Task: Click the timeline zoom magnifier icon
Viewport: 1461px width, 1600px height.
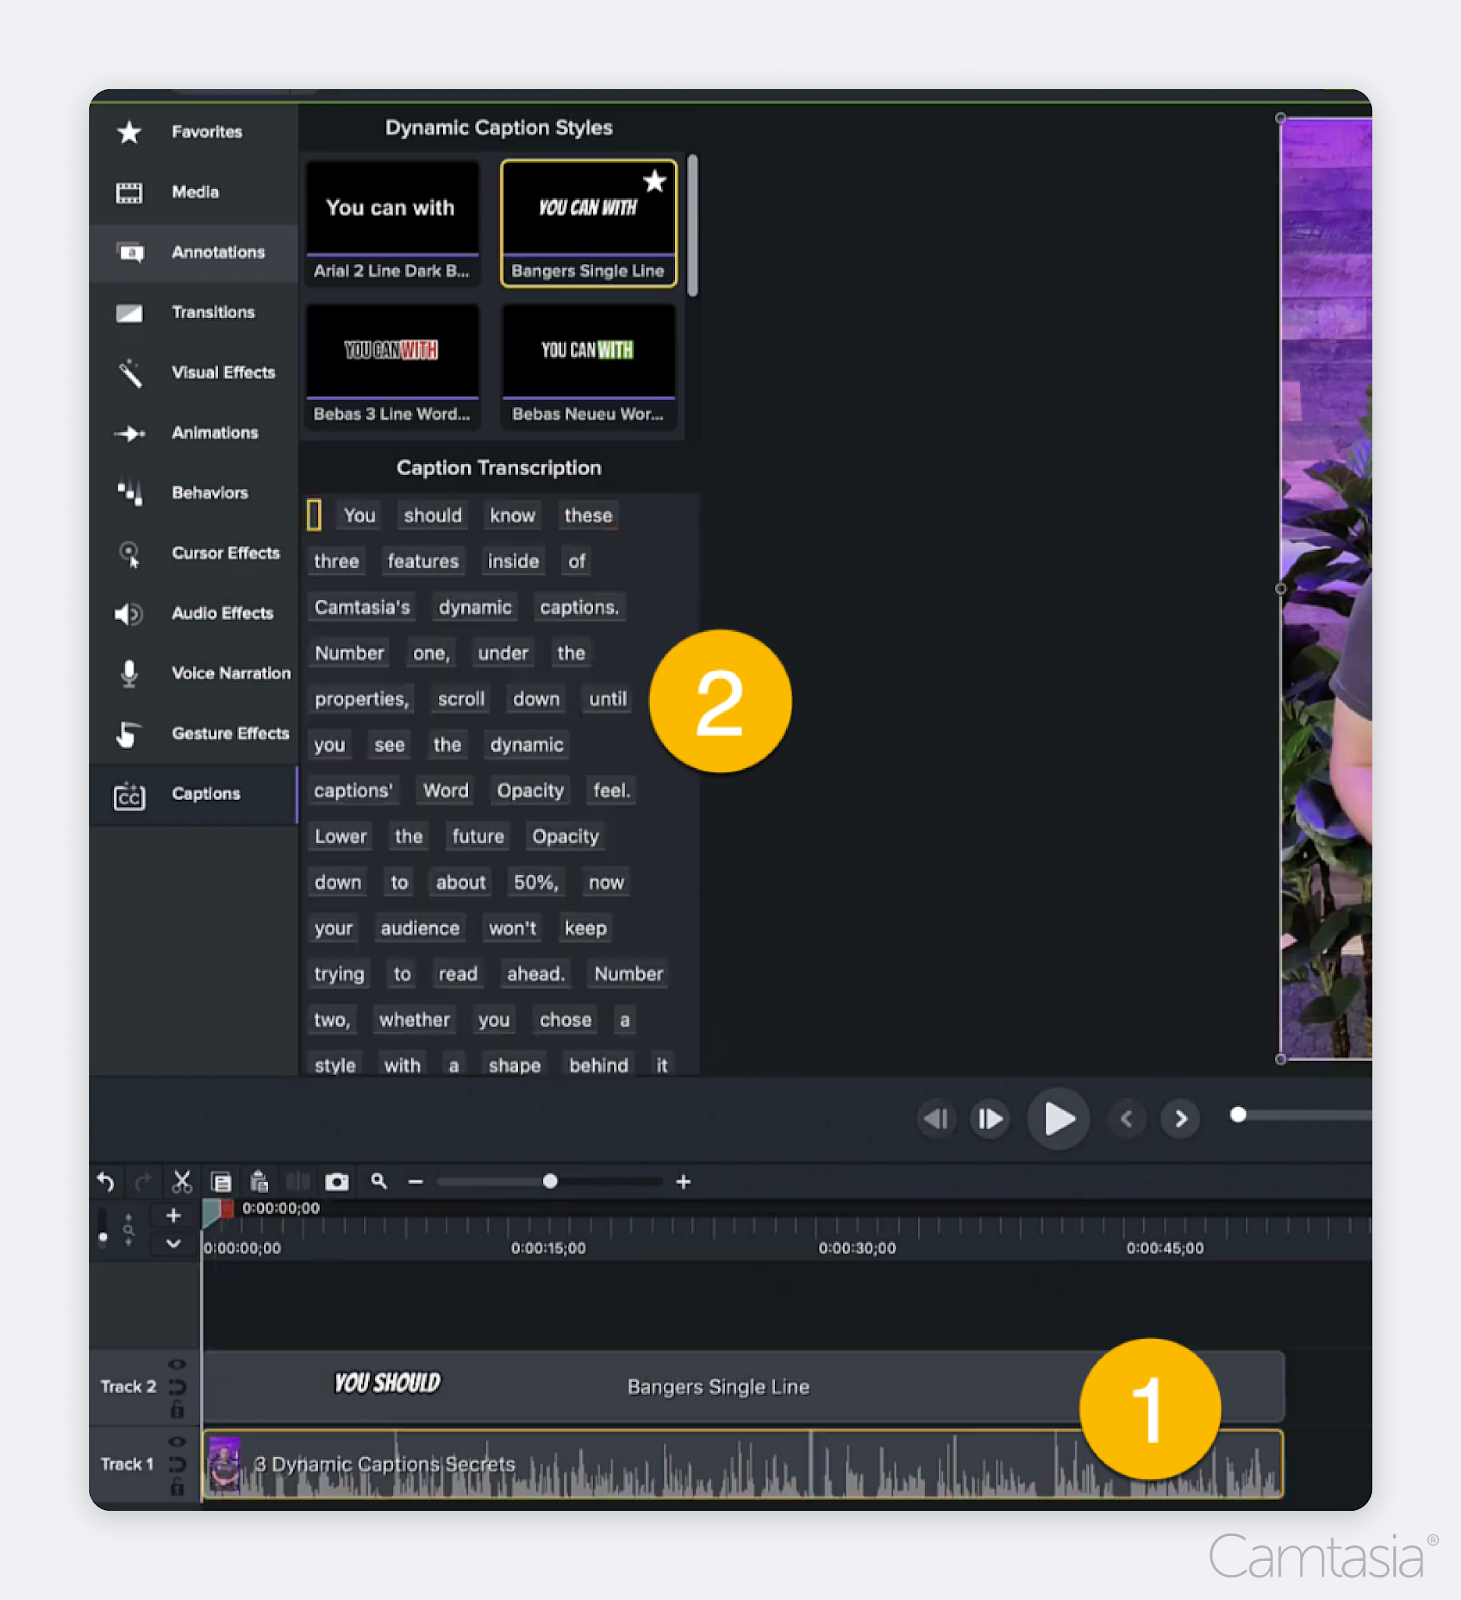Action: 379,1181
